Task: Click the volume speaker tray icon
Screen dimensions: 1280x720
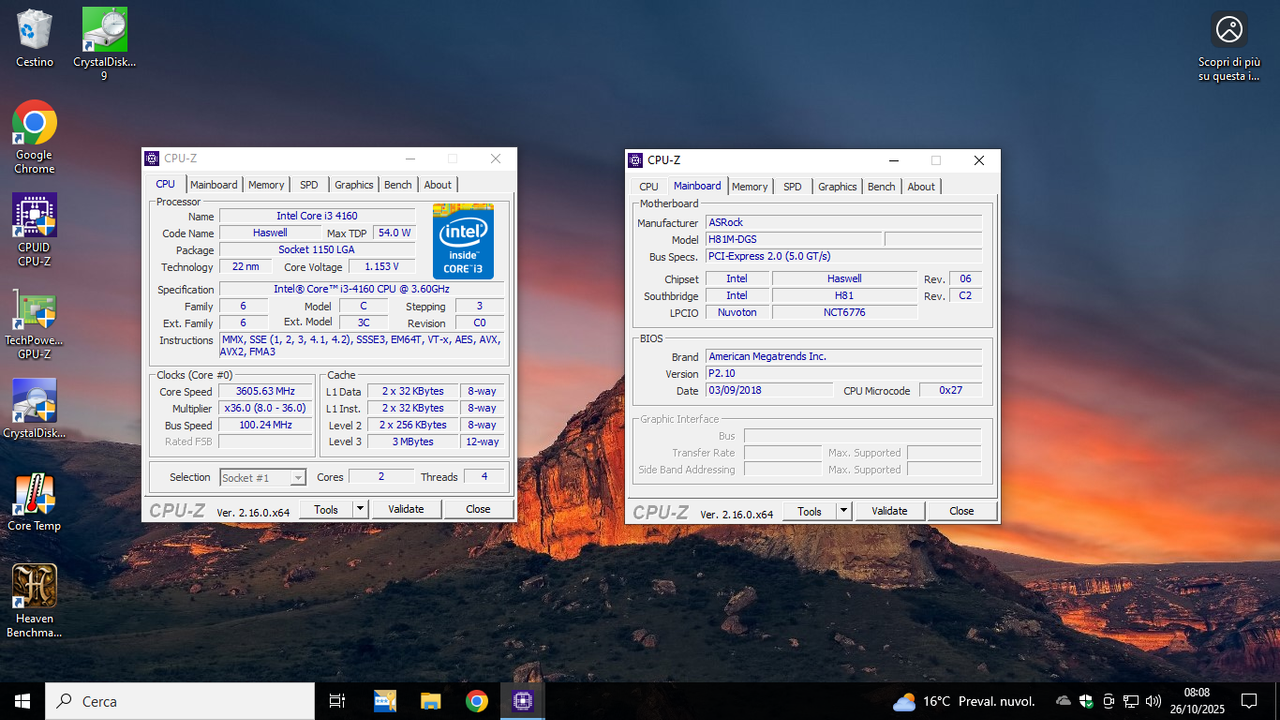Action: tap(1154, 701)
